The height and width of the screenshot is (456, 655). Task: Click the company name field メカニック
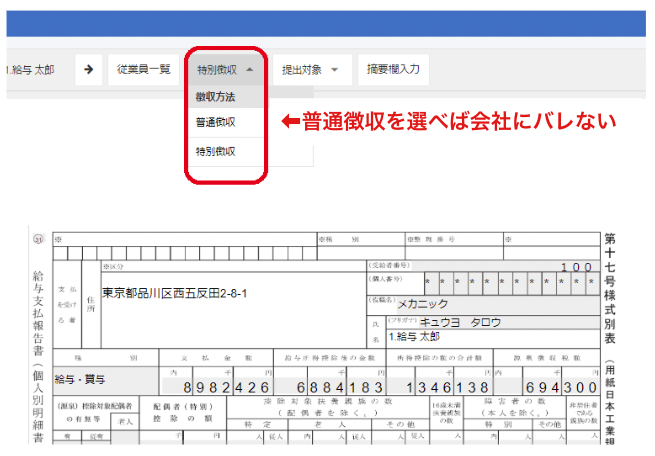423,304
